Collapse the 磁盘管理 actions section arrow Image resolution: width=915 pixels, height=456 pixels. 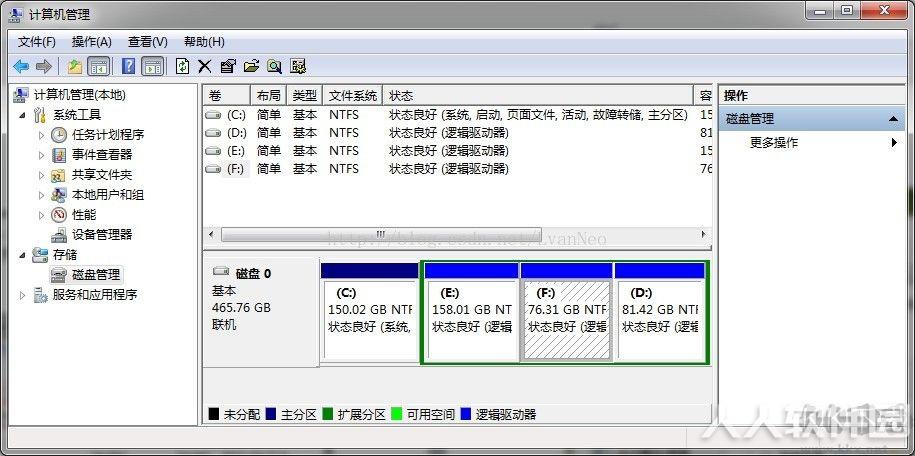893,119
